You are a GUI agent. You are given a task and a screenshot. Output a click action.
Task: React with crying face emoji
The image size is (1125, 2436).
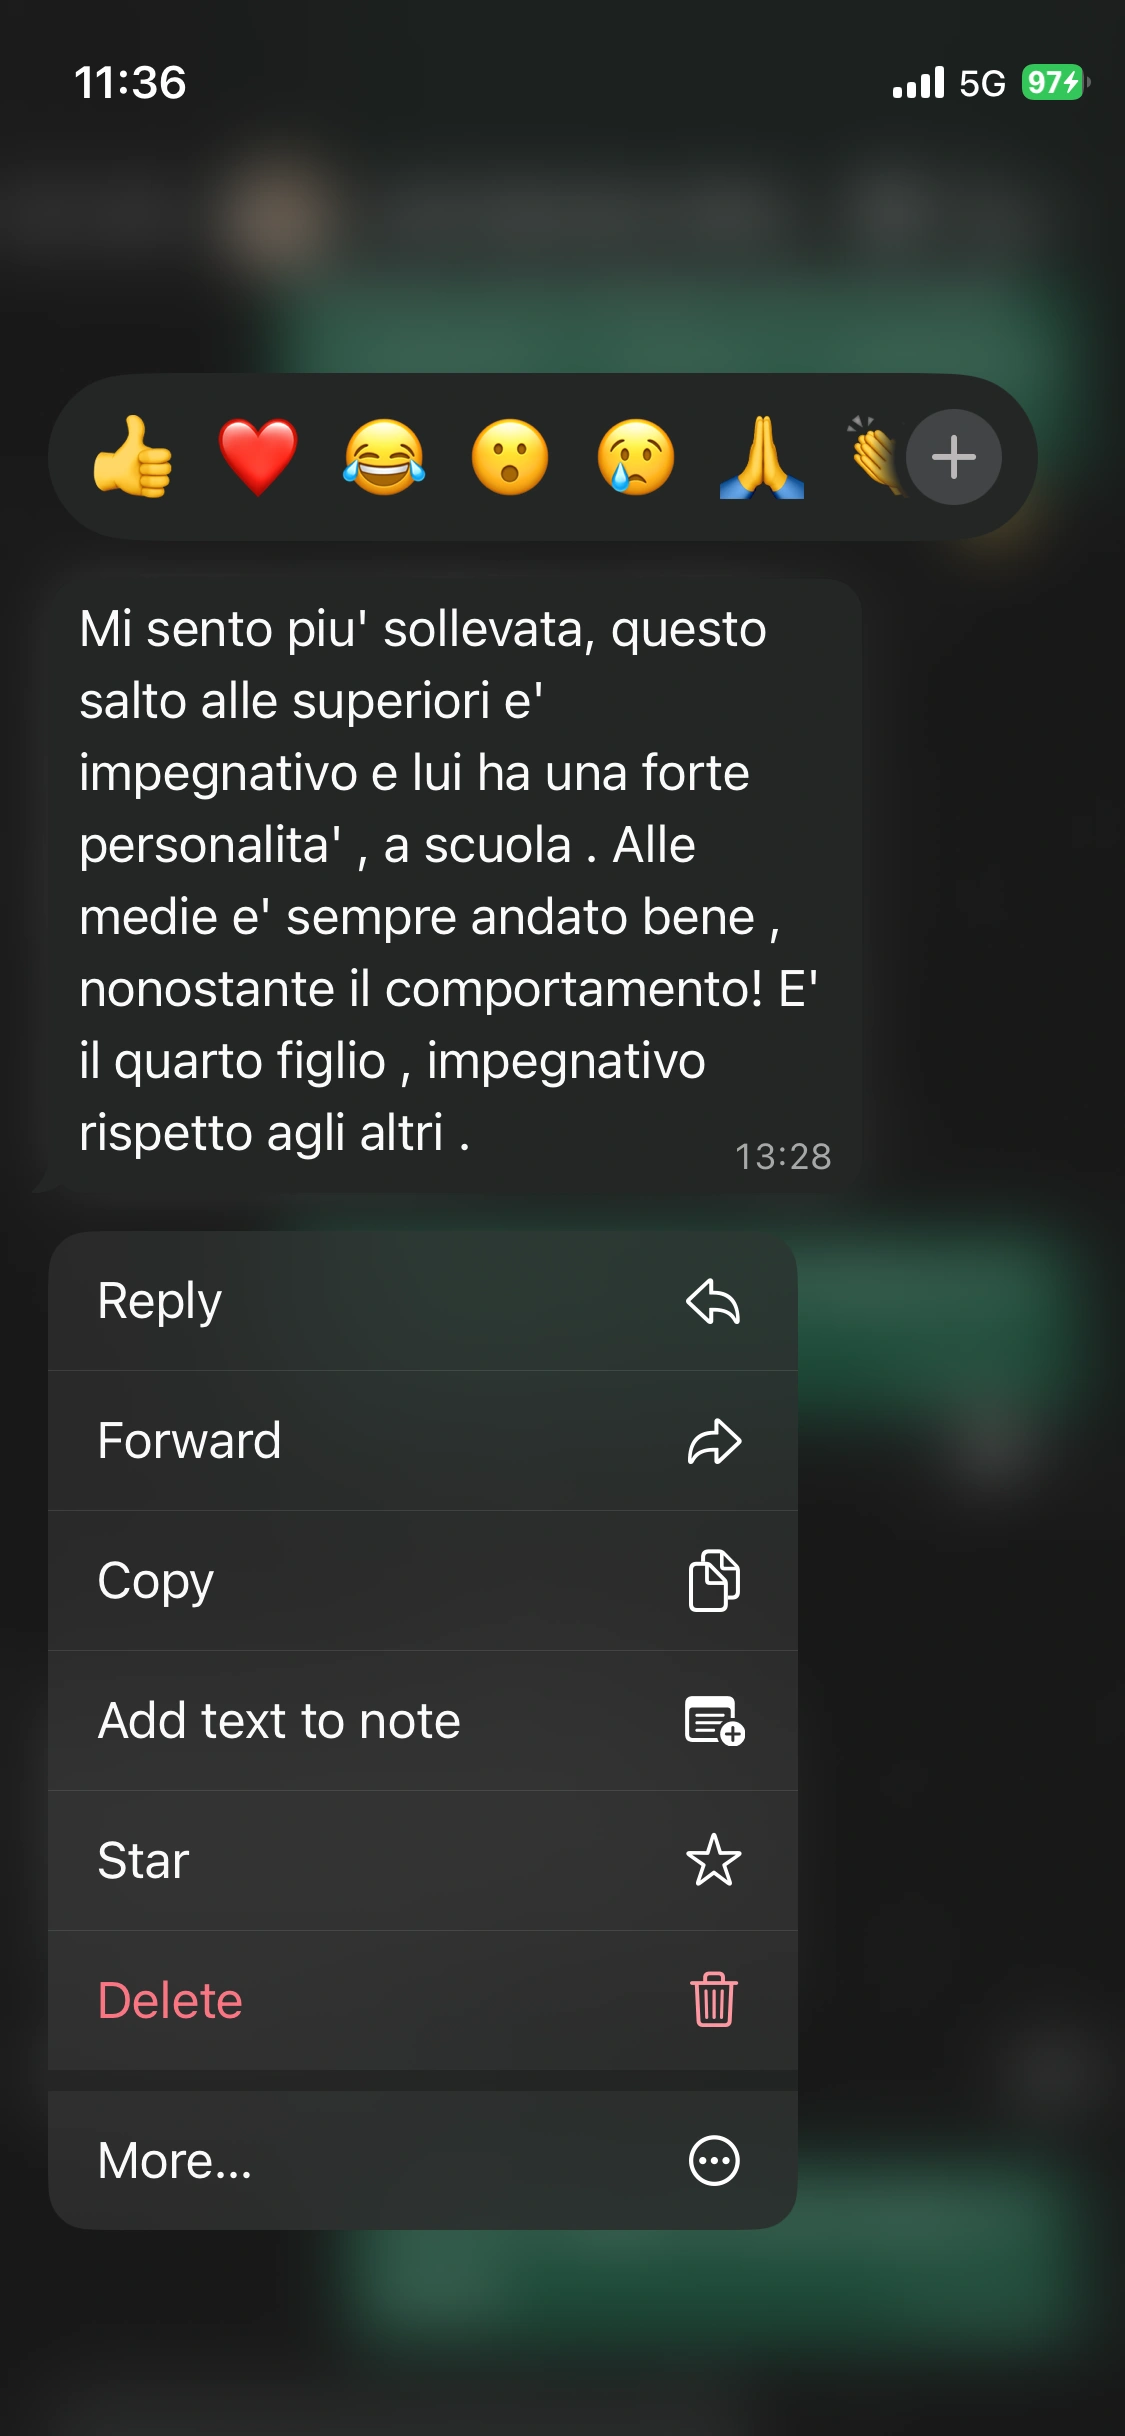point(636,457)
